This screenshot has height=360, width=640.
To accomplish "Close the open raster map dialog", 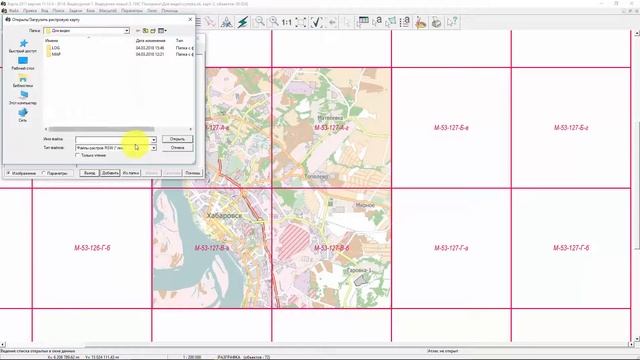I will point(190,19).
